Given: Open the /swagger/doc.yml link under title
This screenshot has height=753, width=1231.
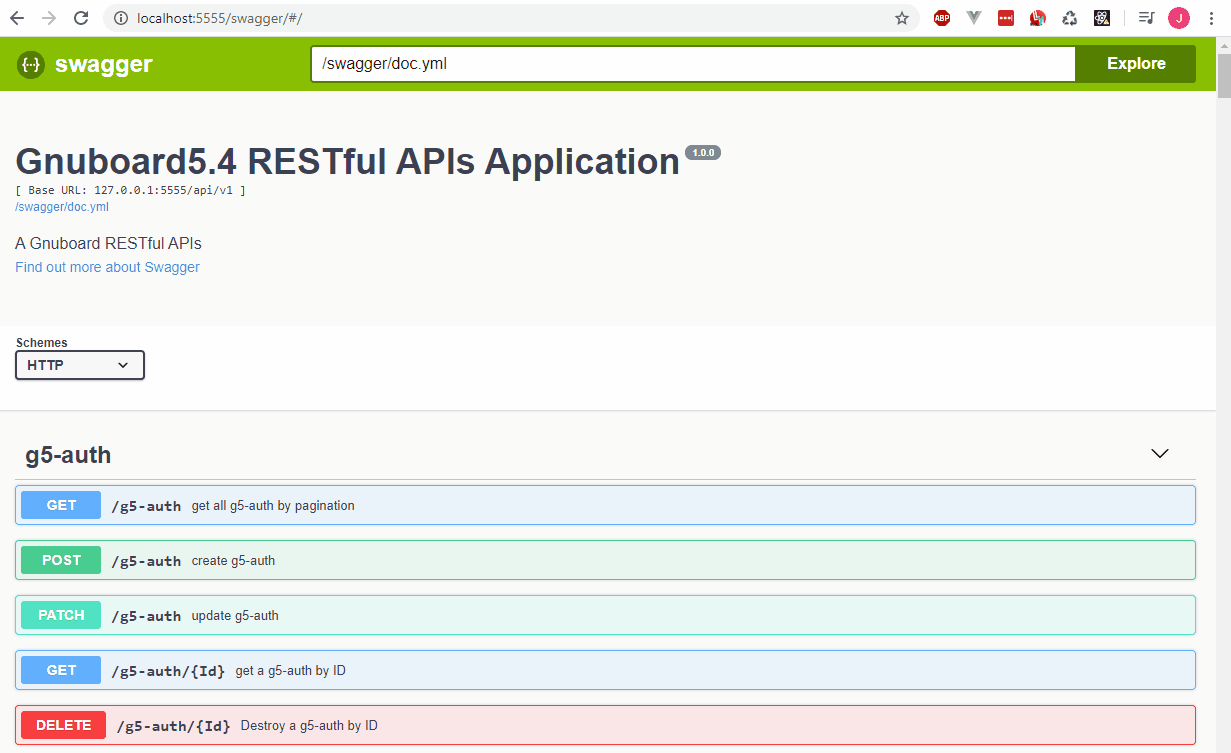Looking at the screenshot, I should [x=62, y=207].
